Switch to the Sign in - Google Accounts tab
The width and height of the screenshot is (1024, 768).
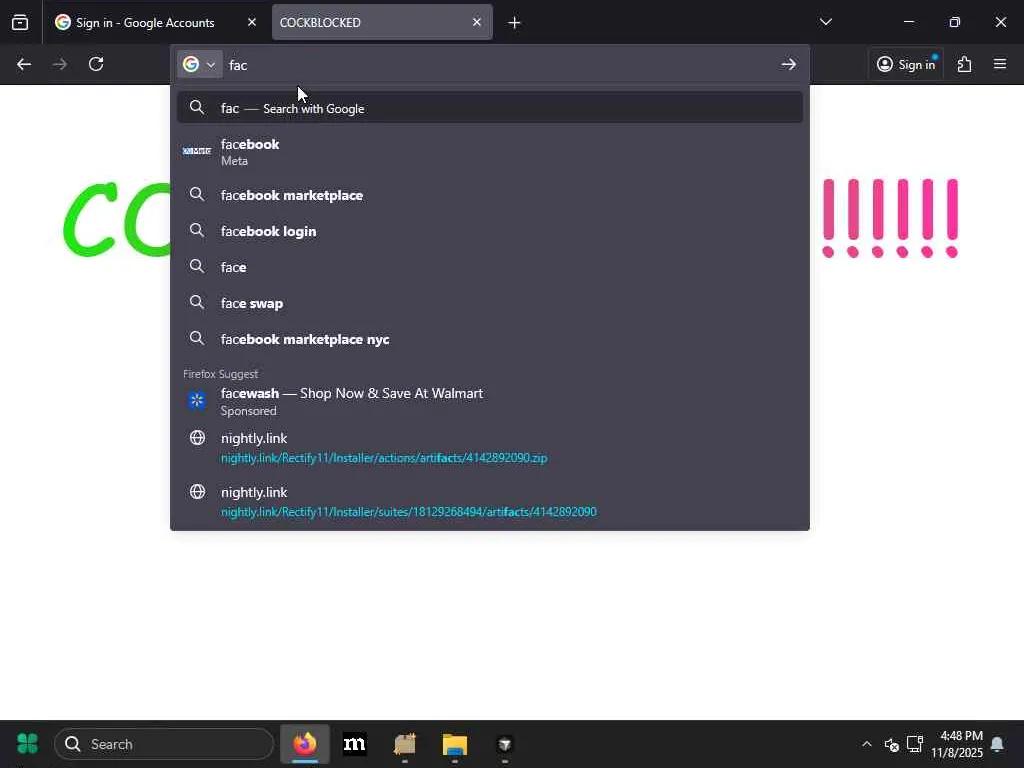click(155, 22)
